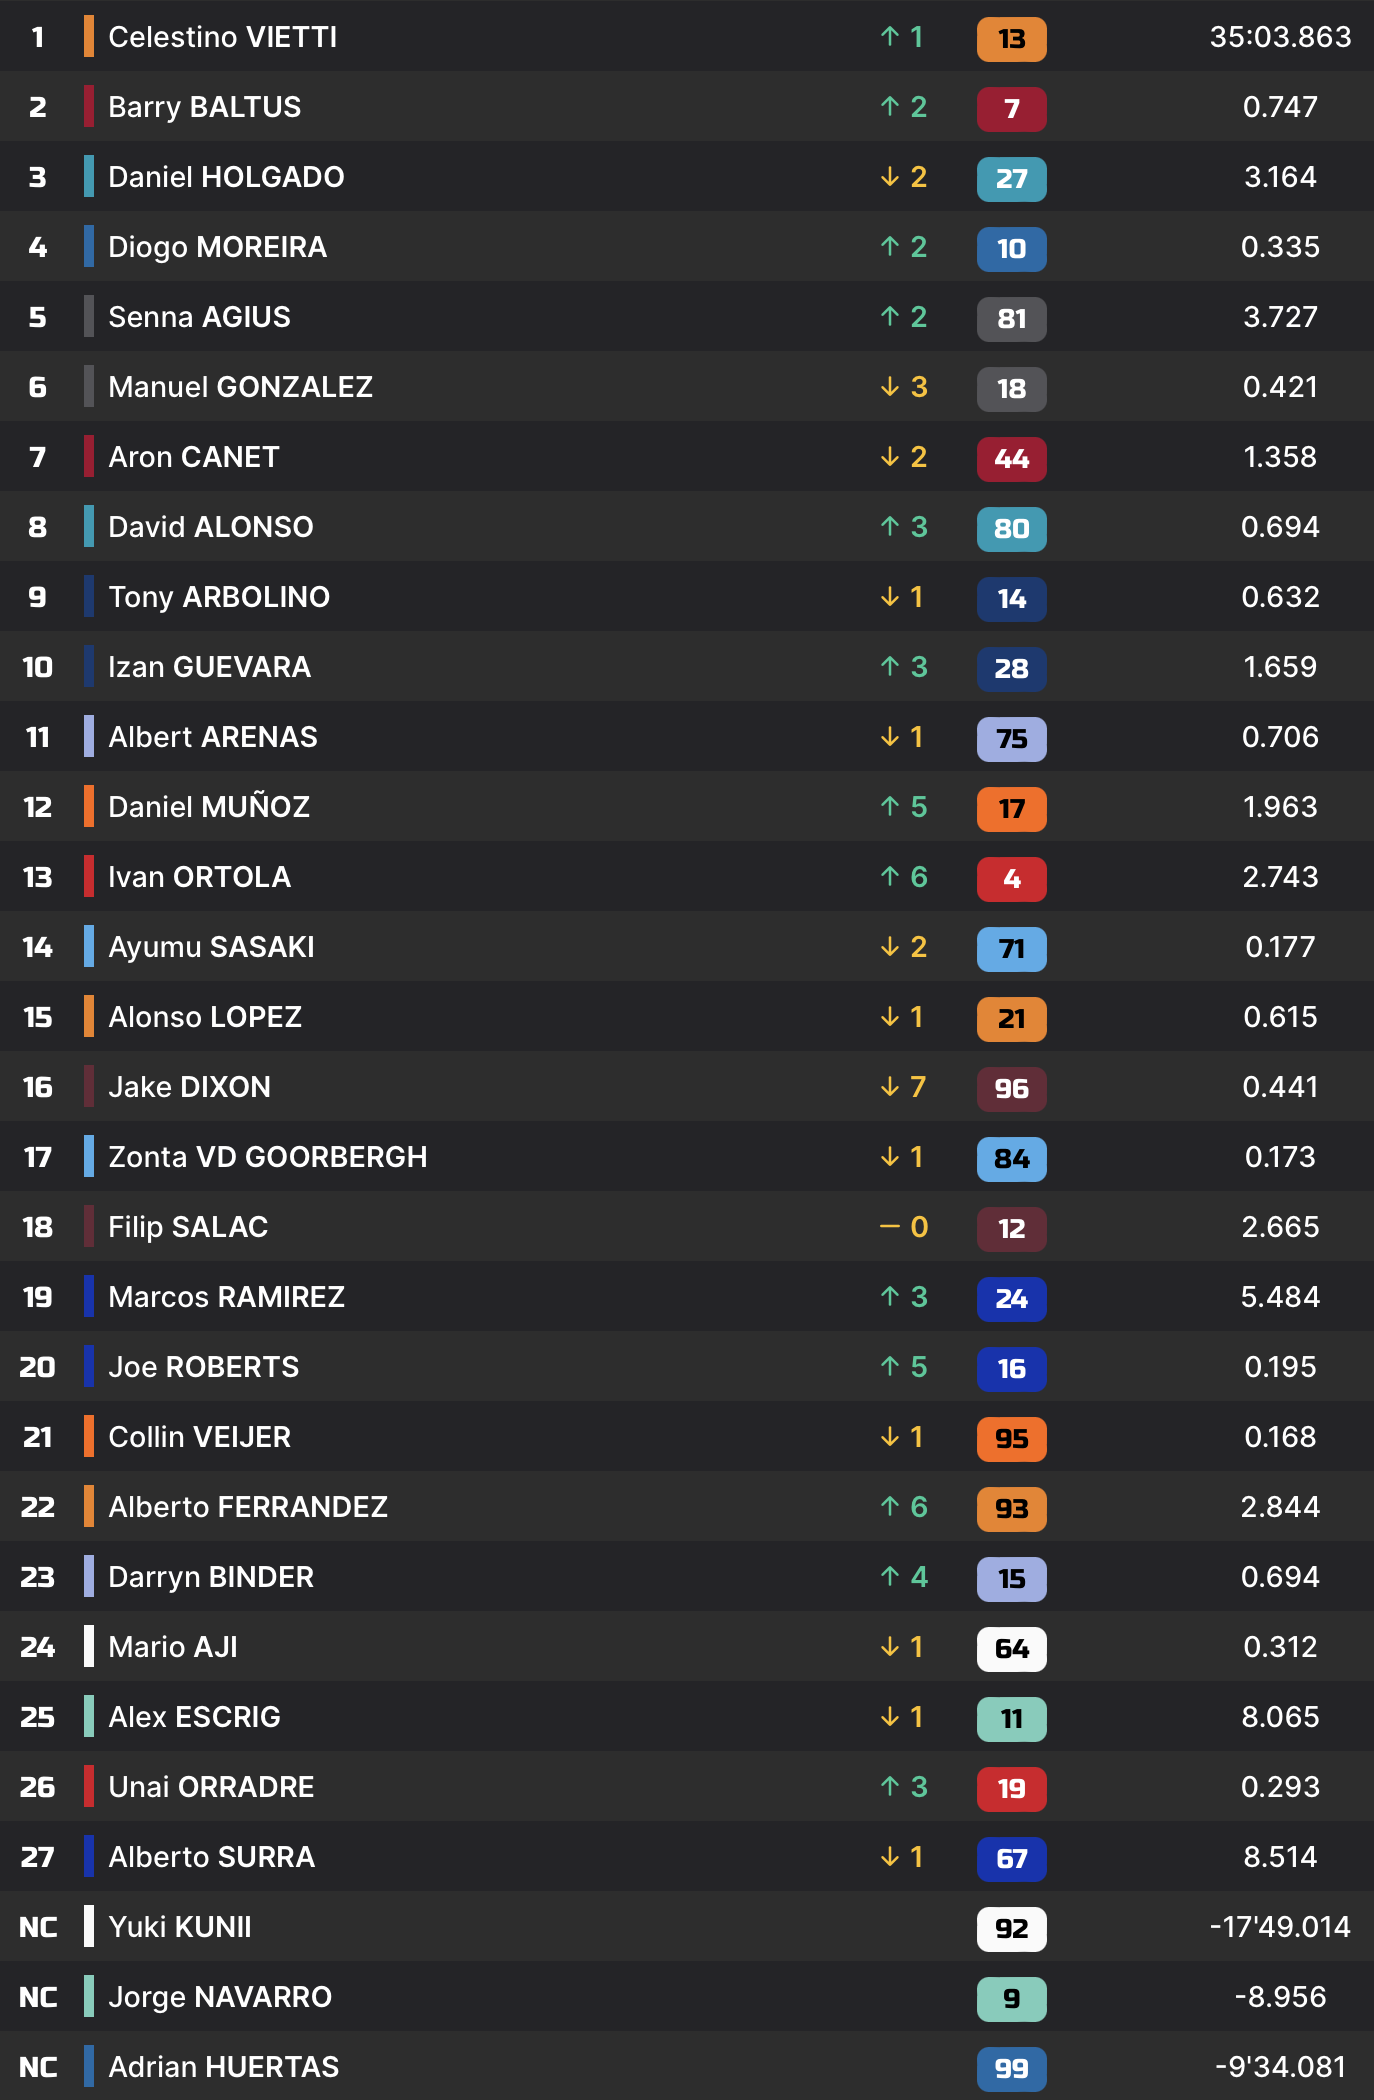Click the down arrow beside Jake Dixon

[x=890, y=1087]
